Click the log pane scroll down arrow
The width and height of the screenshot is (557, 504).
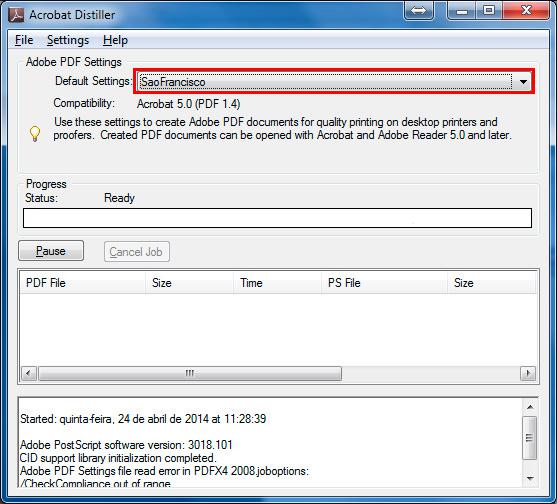pyautogui.click(x=530, y=478)
